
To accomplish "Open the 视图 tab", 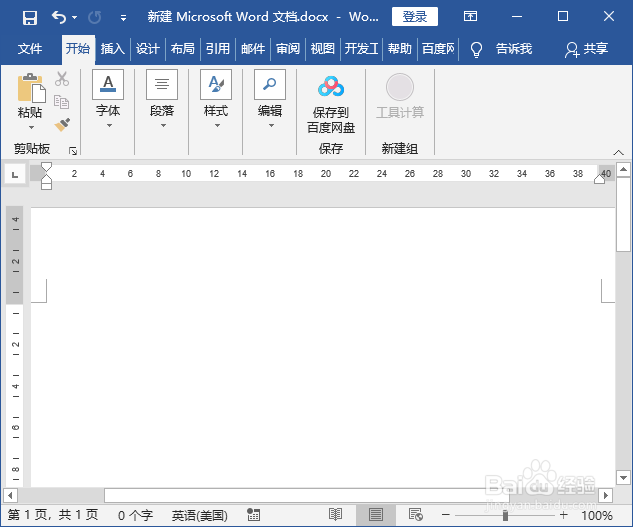I will point(323,49).
